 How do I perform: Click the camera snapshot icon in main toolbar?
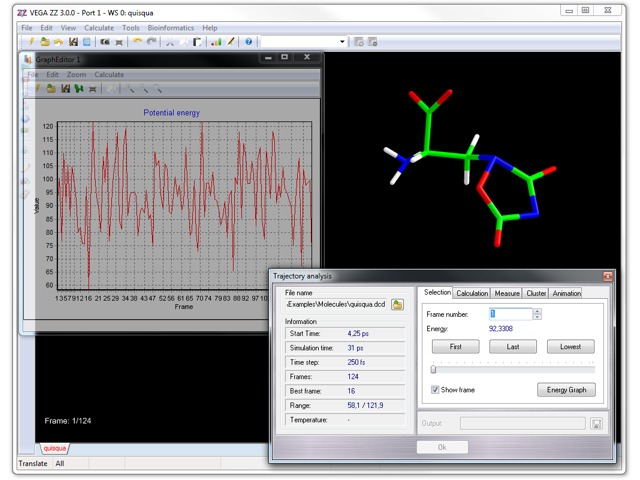[105, 42]
